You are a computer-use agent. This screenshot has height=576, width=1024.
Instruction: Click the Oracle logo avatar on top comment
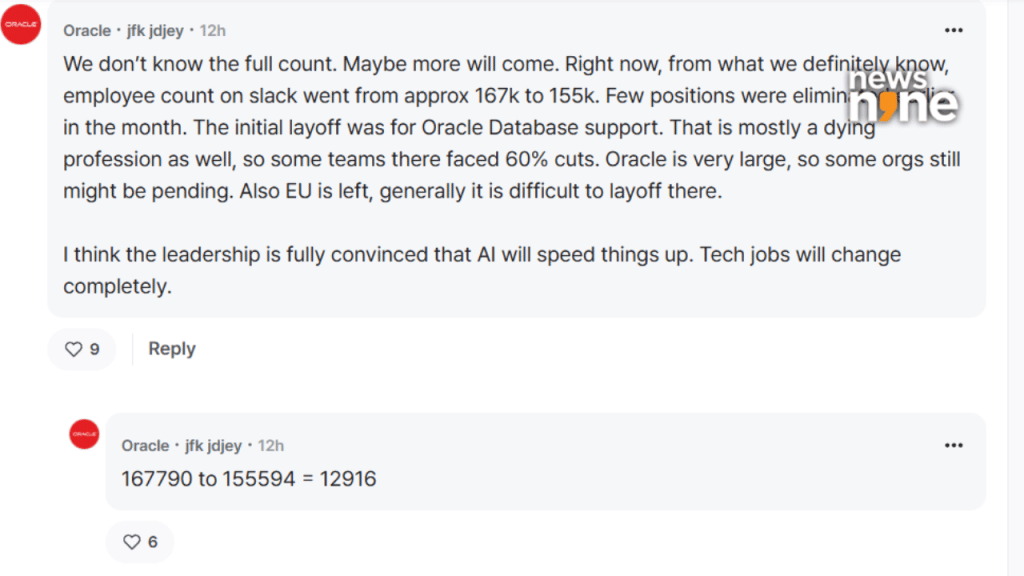(x=21, y=24)
